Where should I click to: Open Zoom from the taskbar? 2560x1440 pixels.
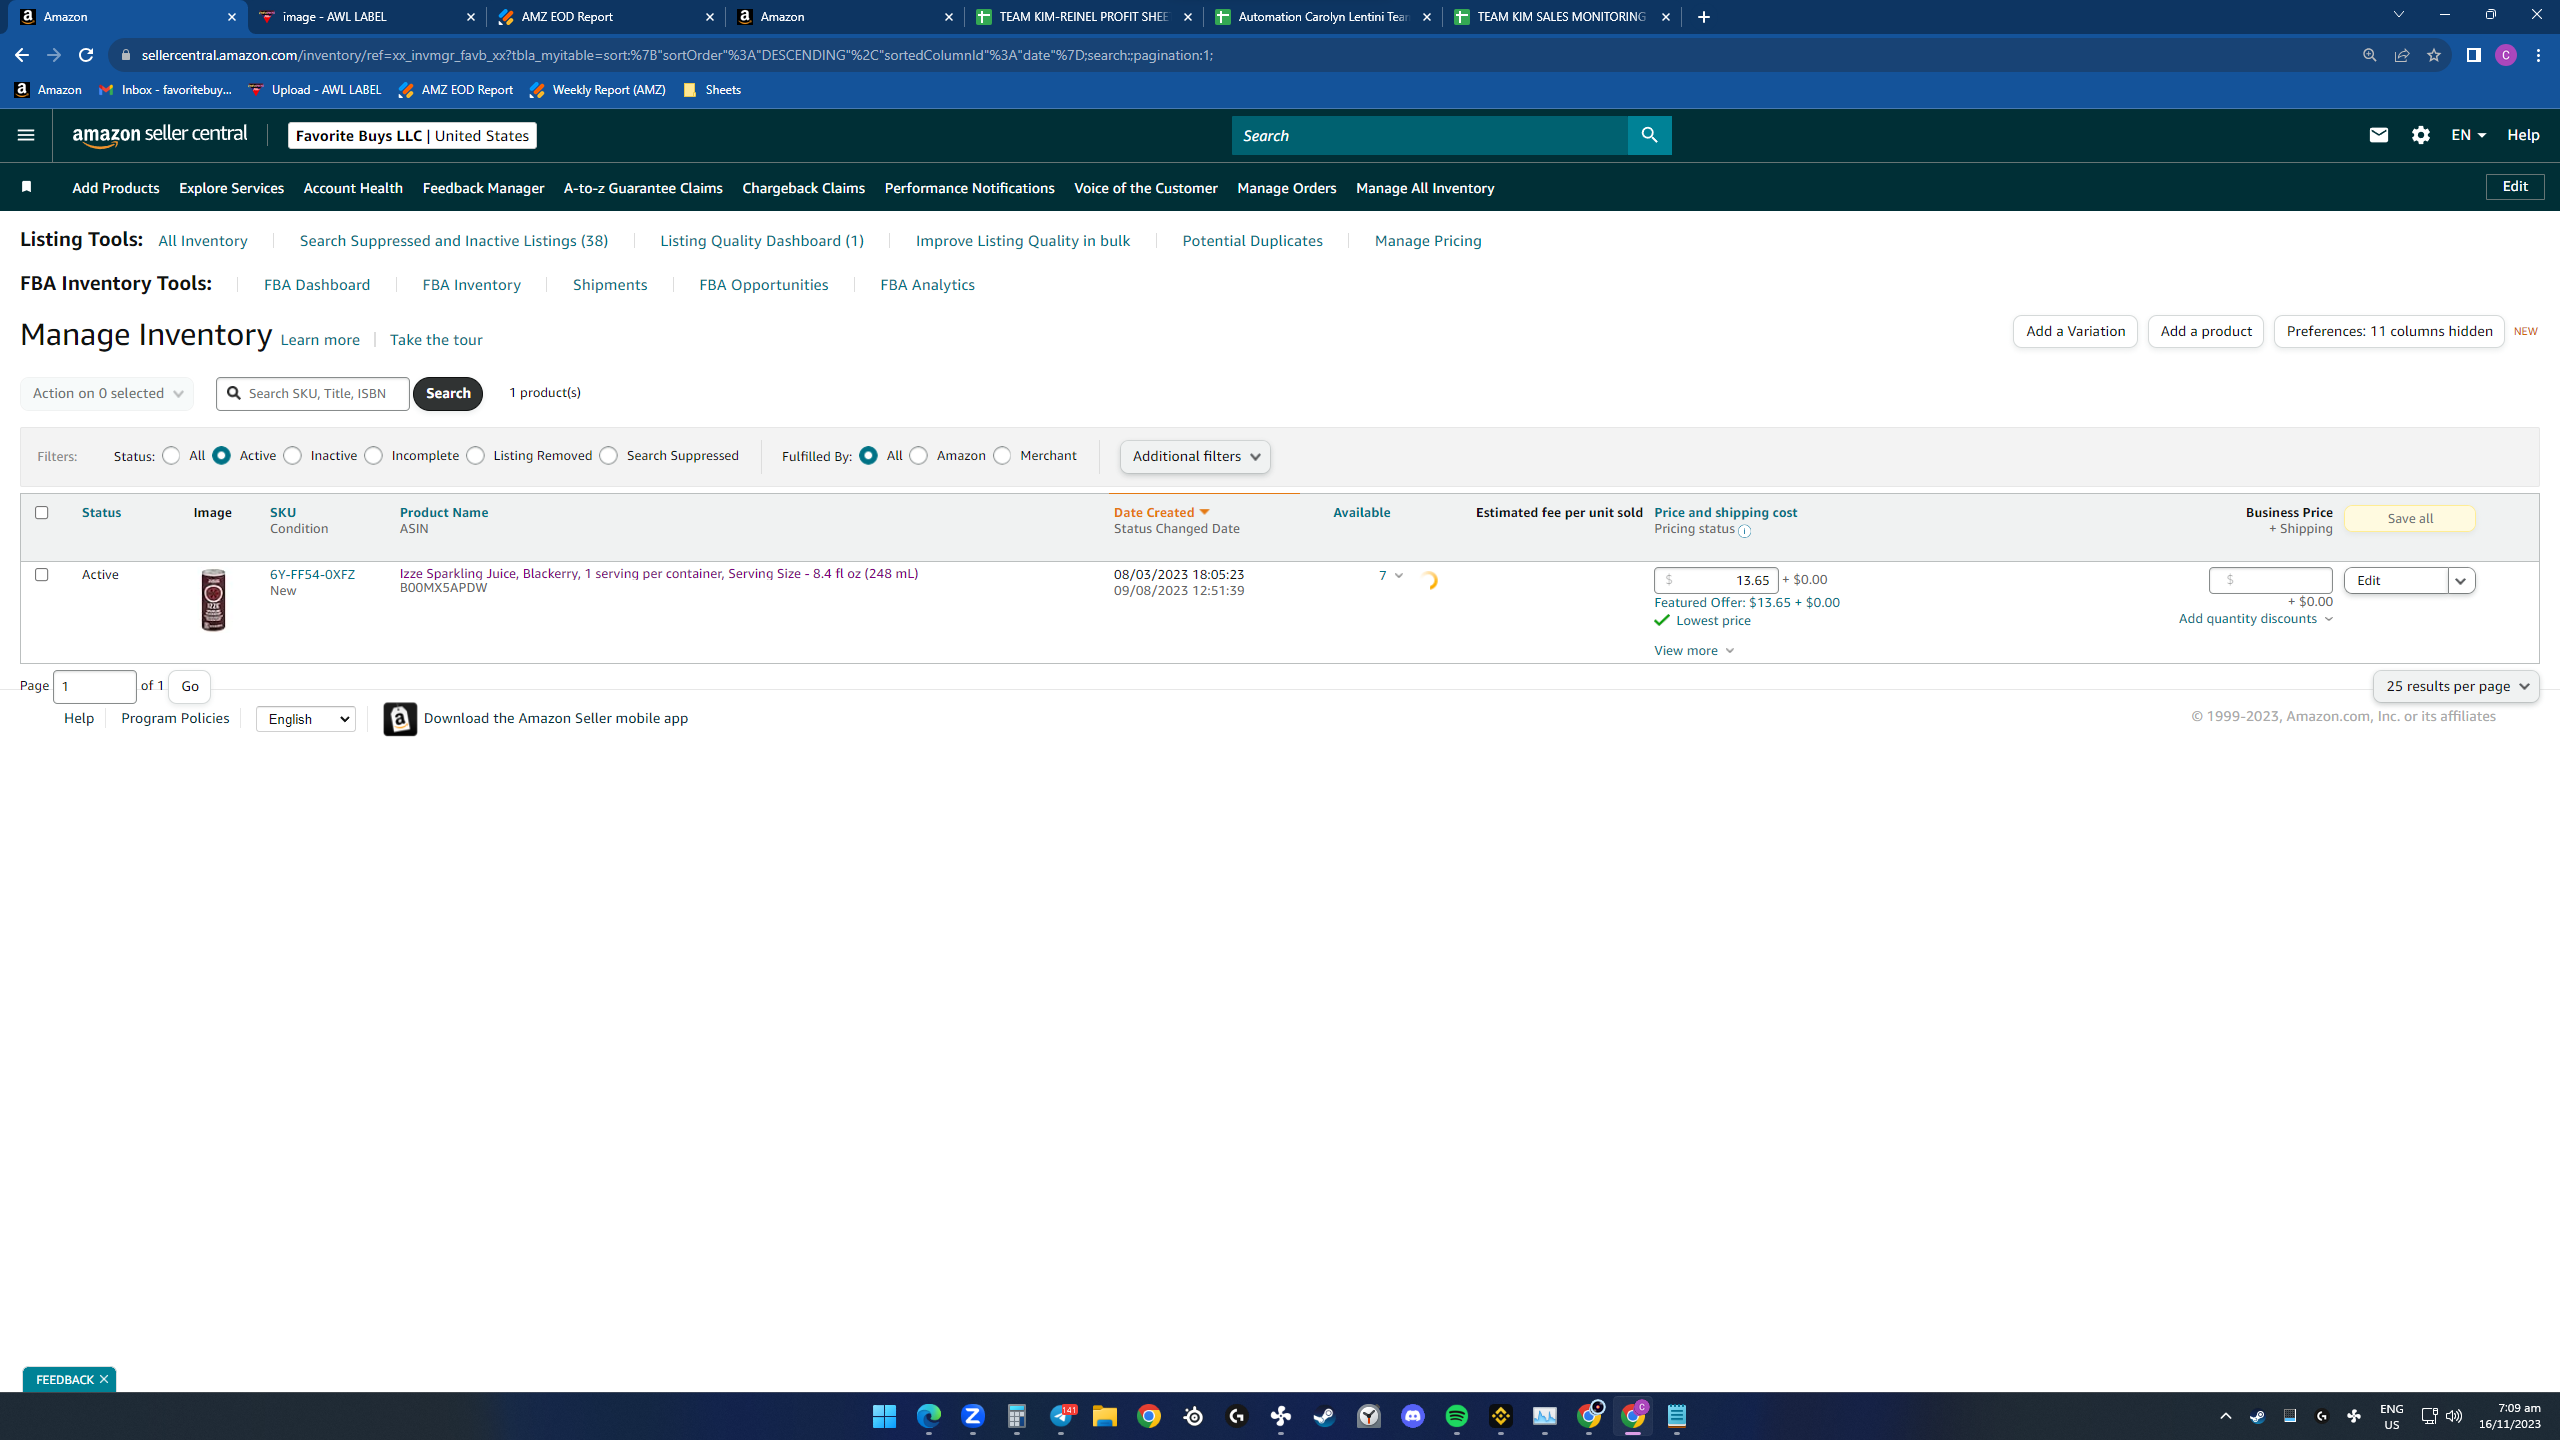pyautogui.click(x=972, y=1416)
